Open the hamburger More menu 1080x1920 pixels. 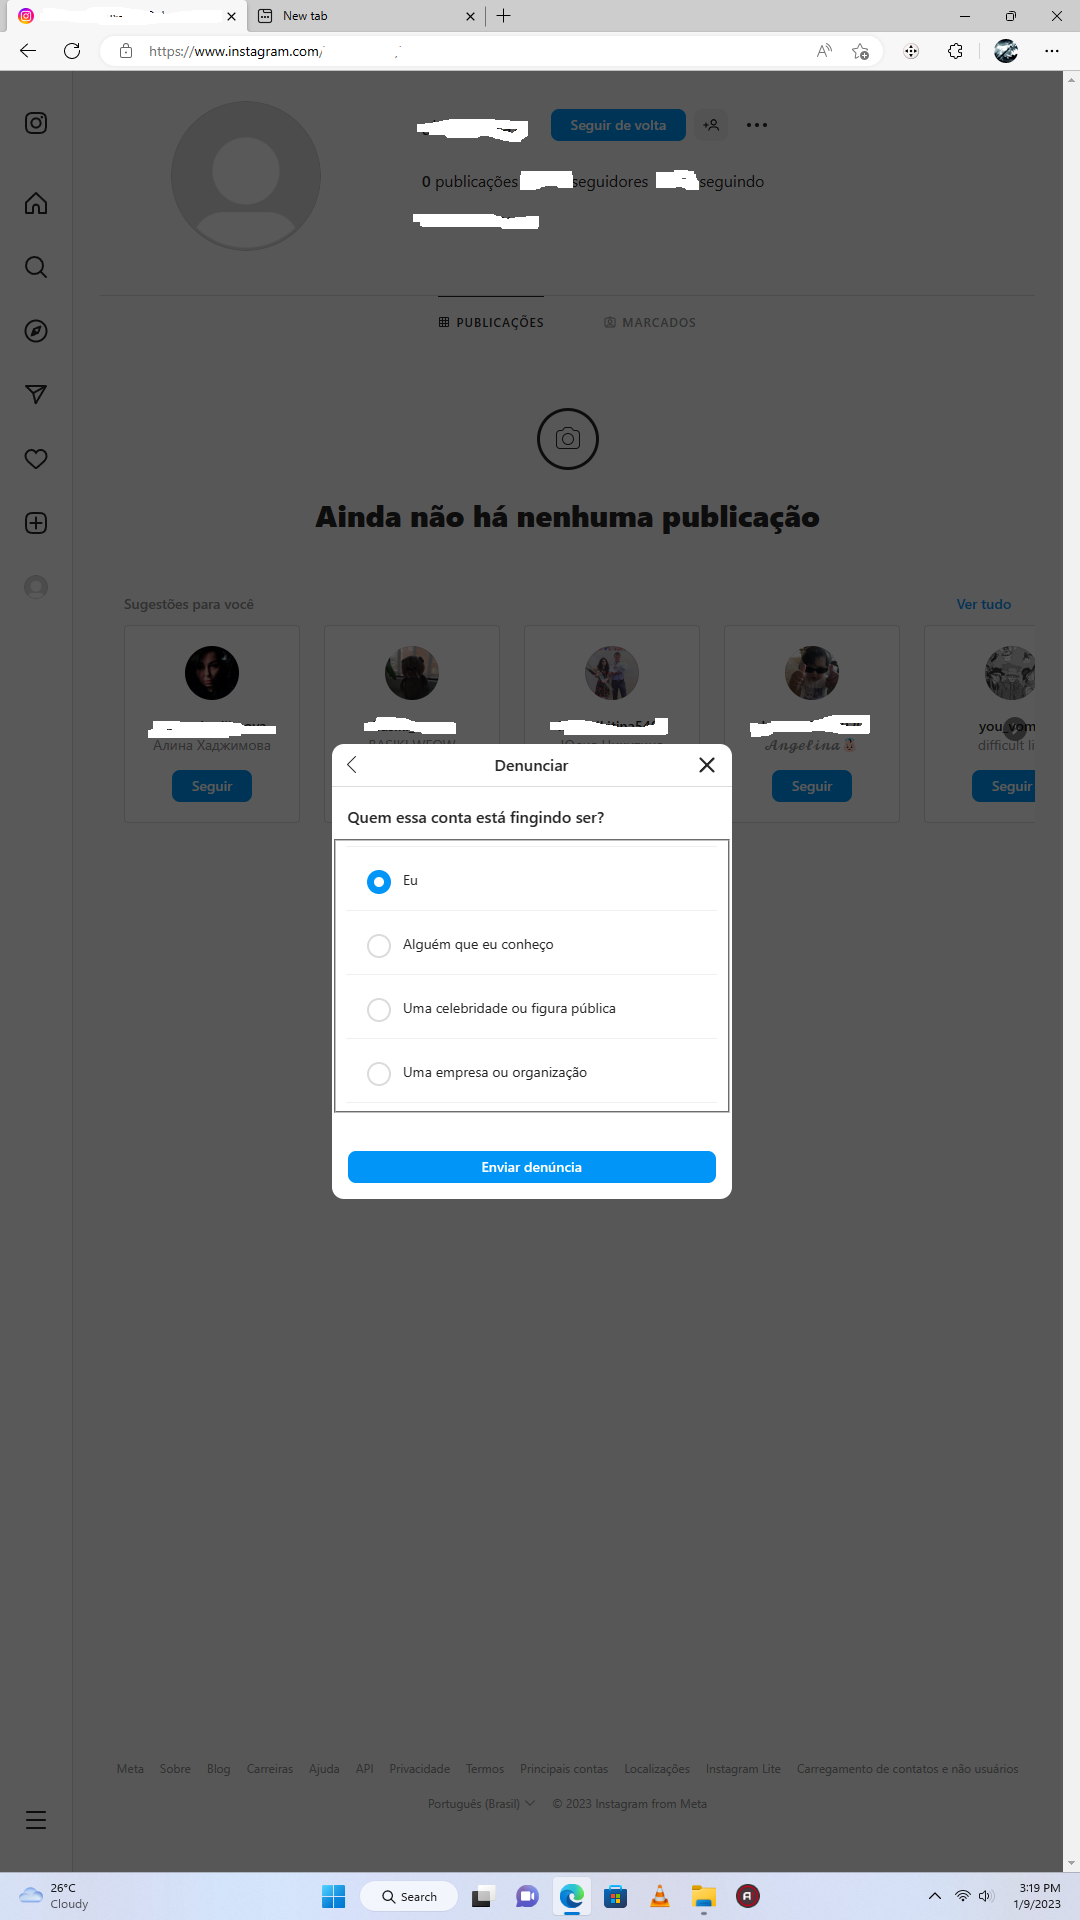pos(36,1820)
